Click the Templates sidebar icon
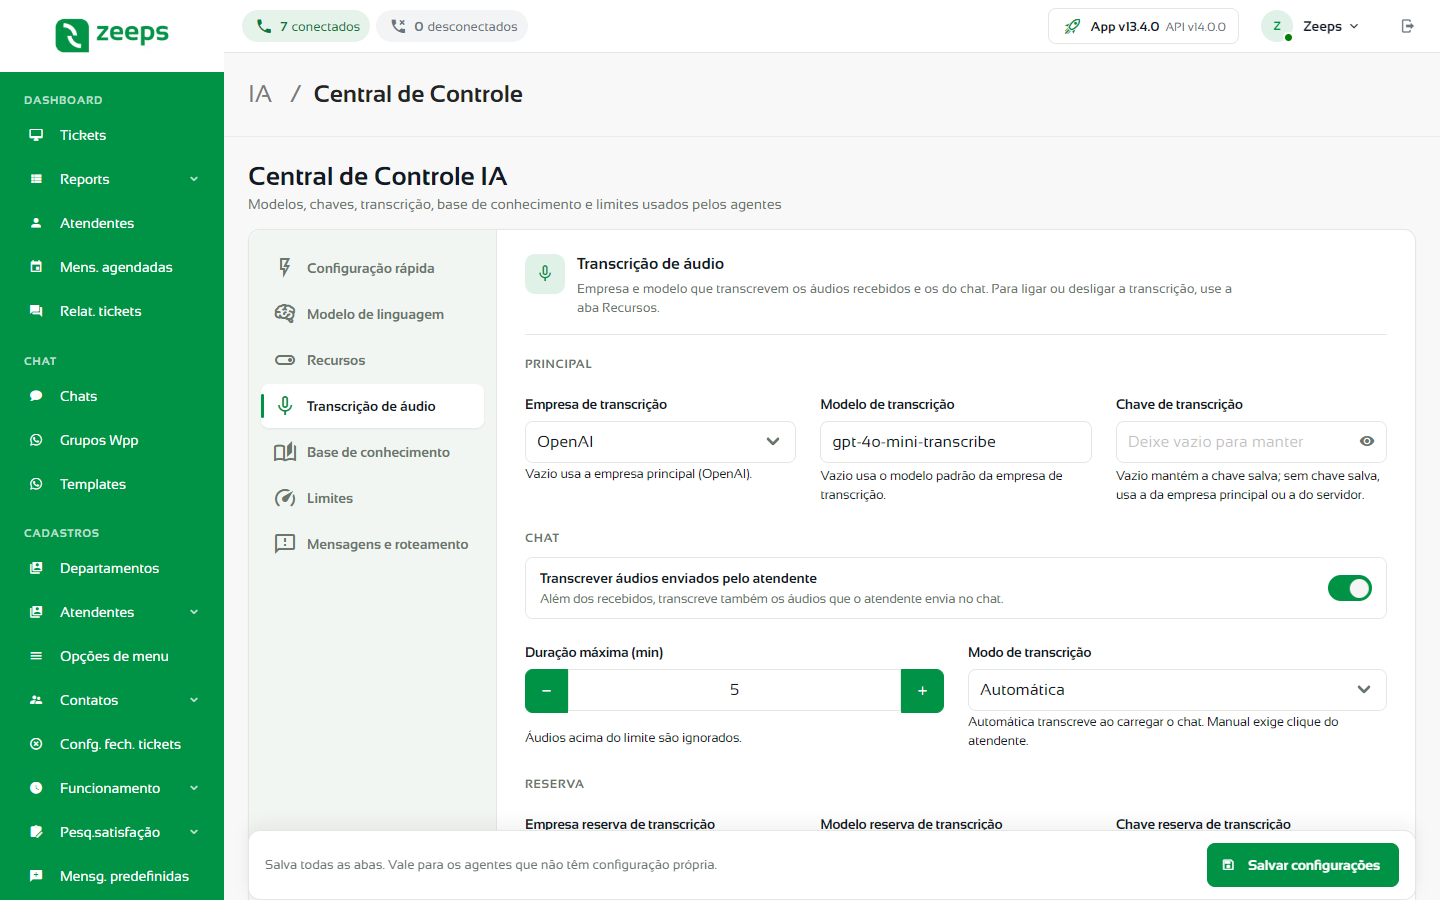The image size is (1440, 900). coord(36,484)
